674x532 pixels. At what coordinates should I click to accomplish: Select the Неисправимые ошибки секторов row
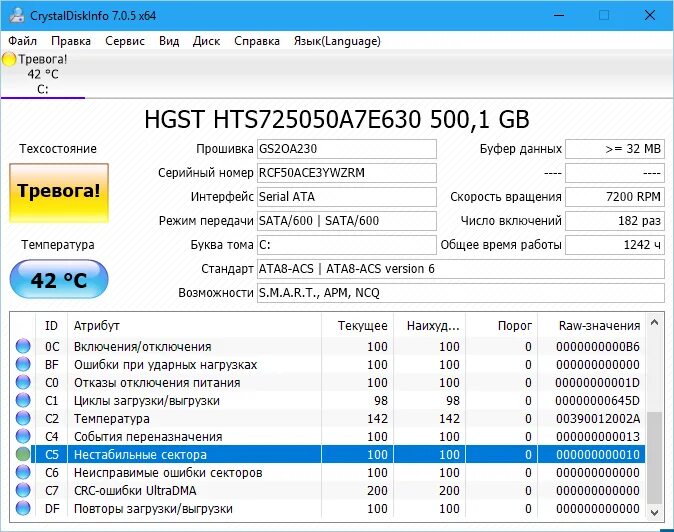pos(328,472)
